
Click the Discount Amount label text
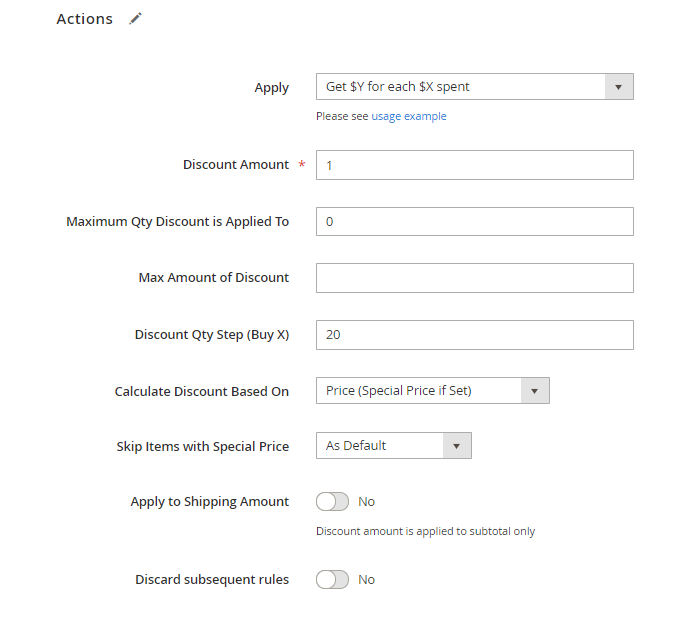coord(236,165)
